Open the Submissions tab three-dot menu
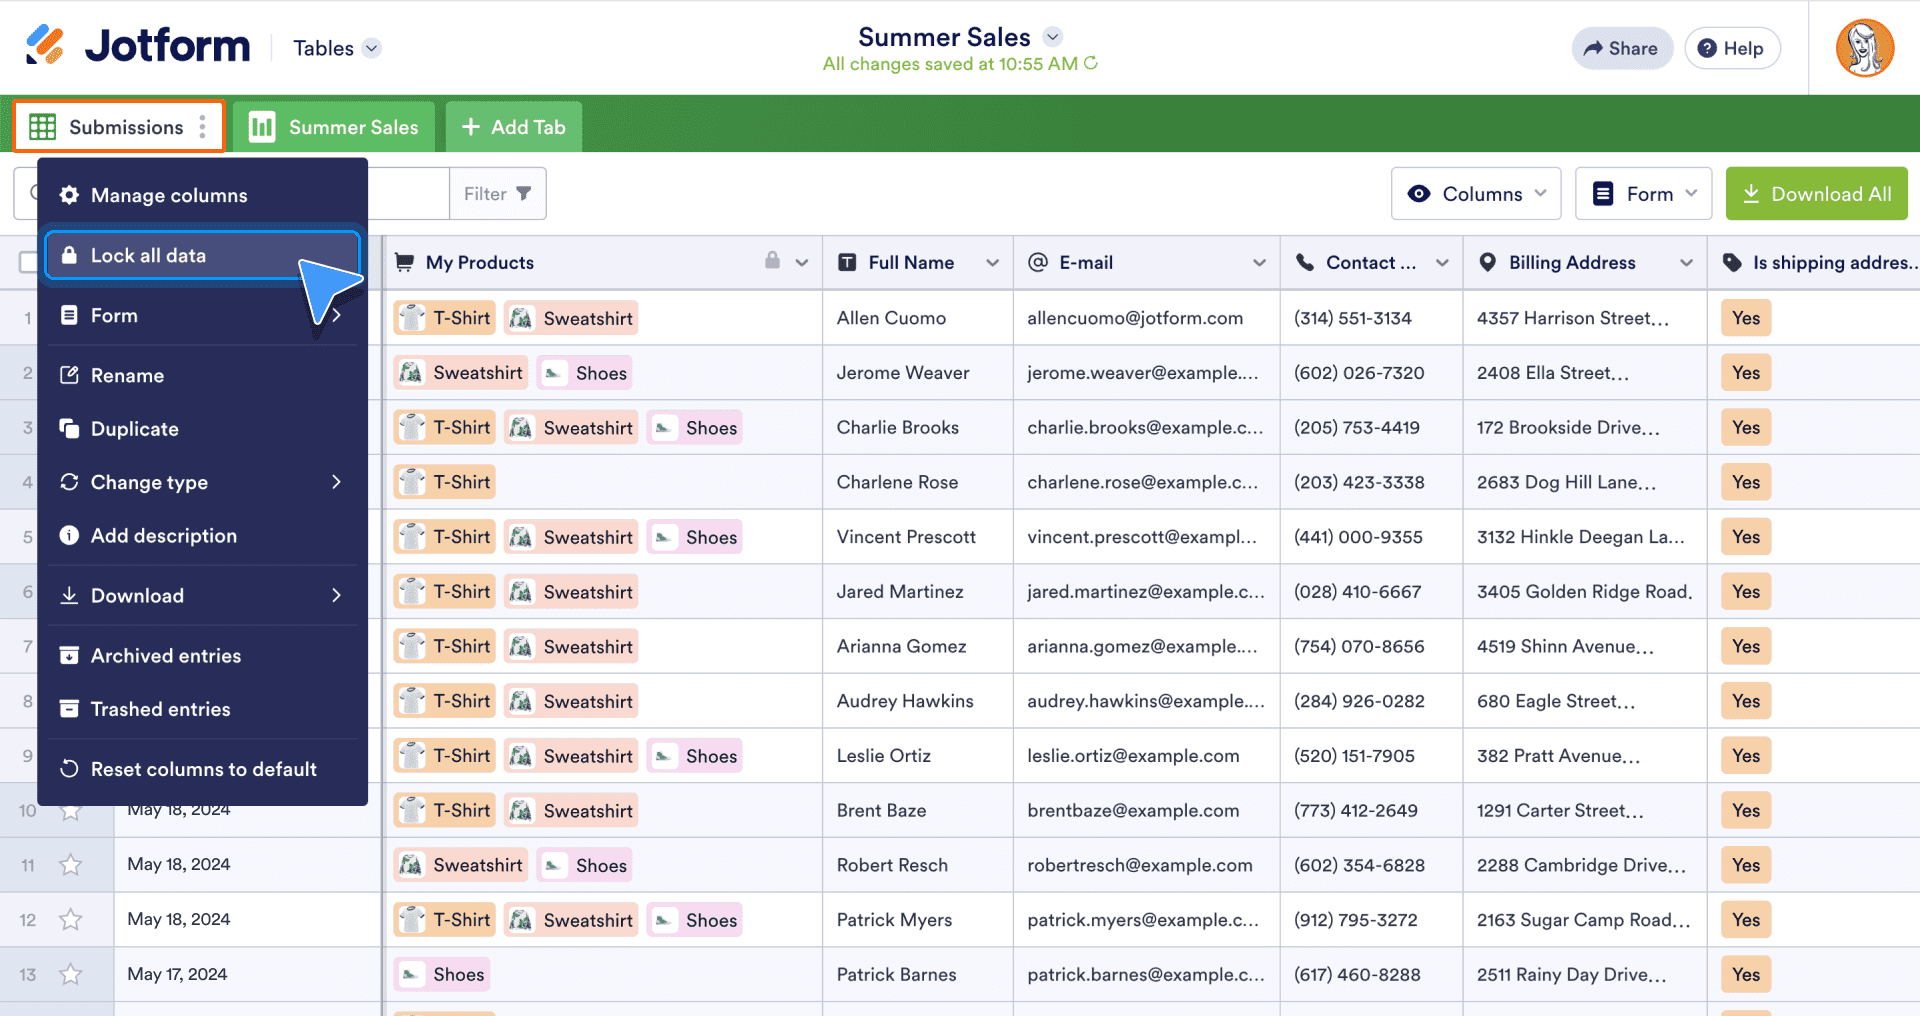Screen dimensions: 1920x1016 click(202, 127)
